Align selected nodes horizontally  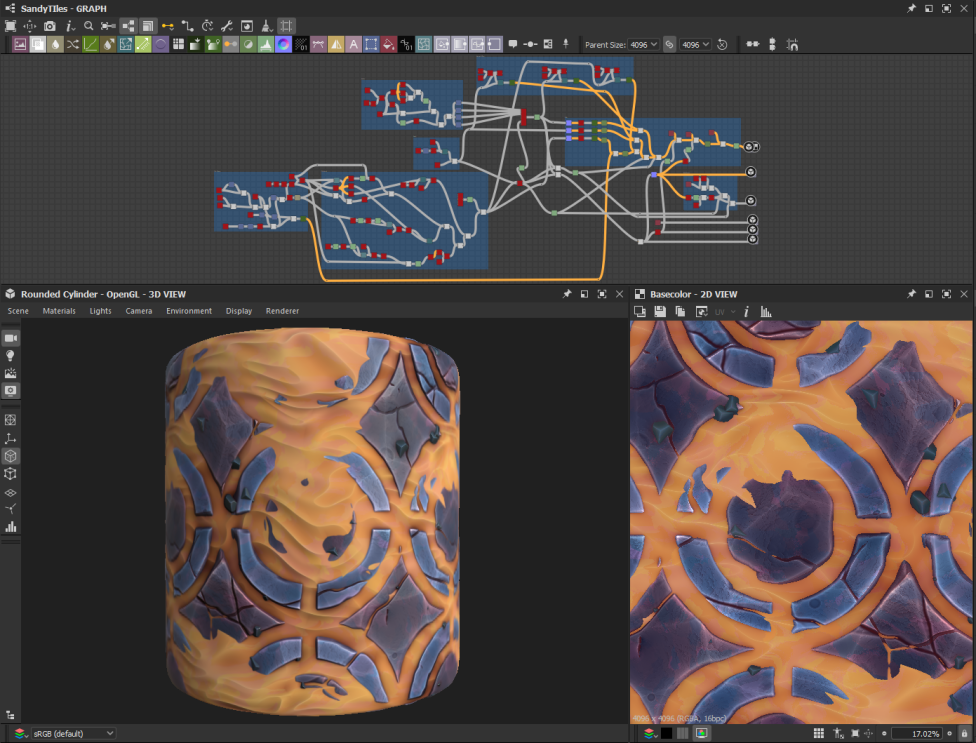pyautogui.click(x=753, y=45)
